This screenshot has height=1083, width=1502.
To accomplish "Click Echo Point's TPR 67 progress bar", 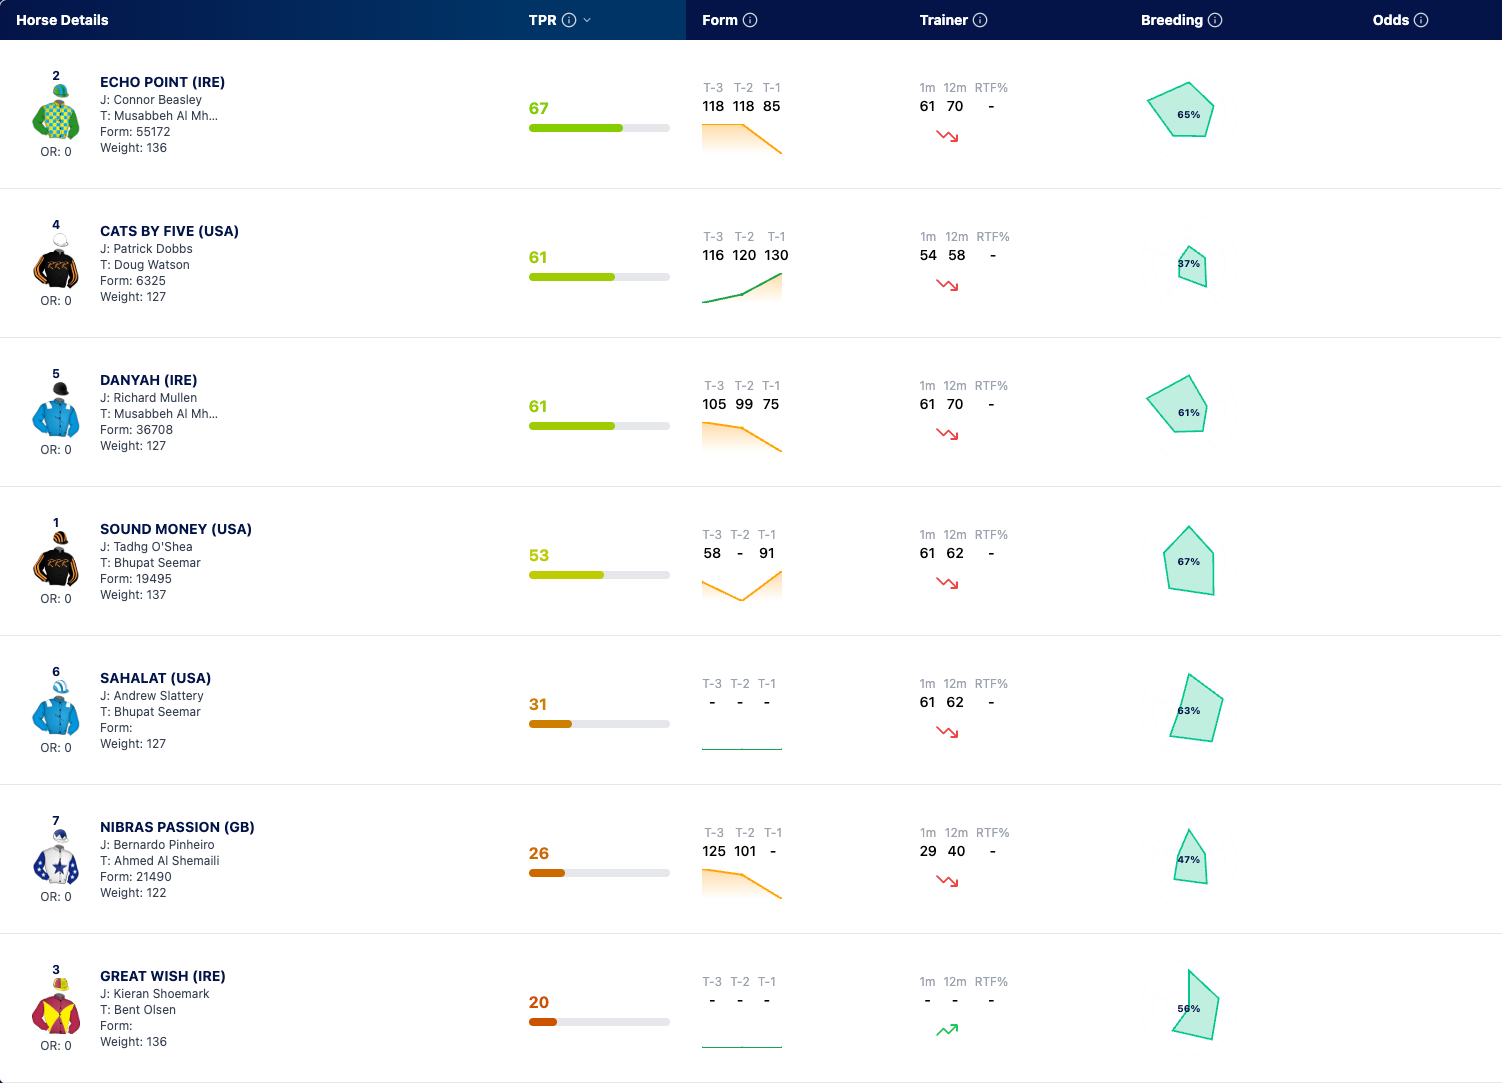I will [599, 128].
